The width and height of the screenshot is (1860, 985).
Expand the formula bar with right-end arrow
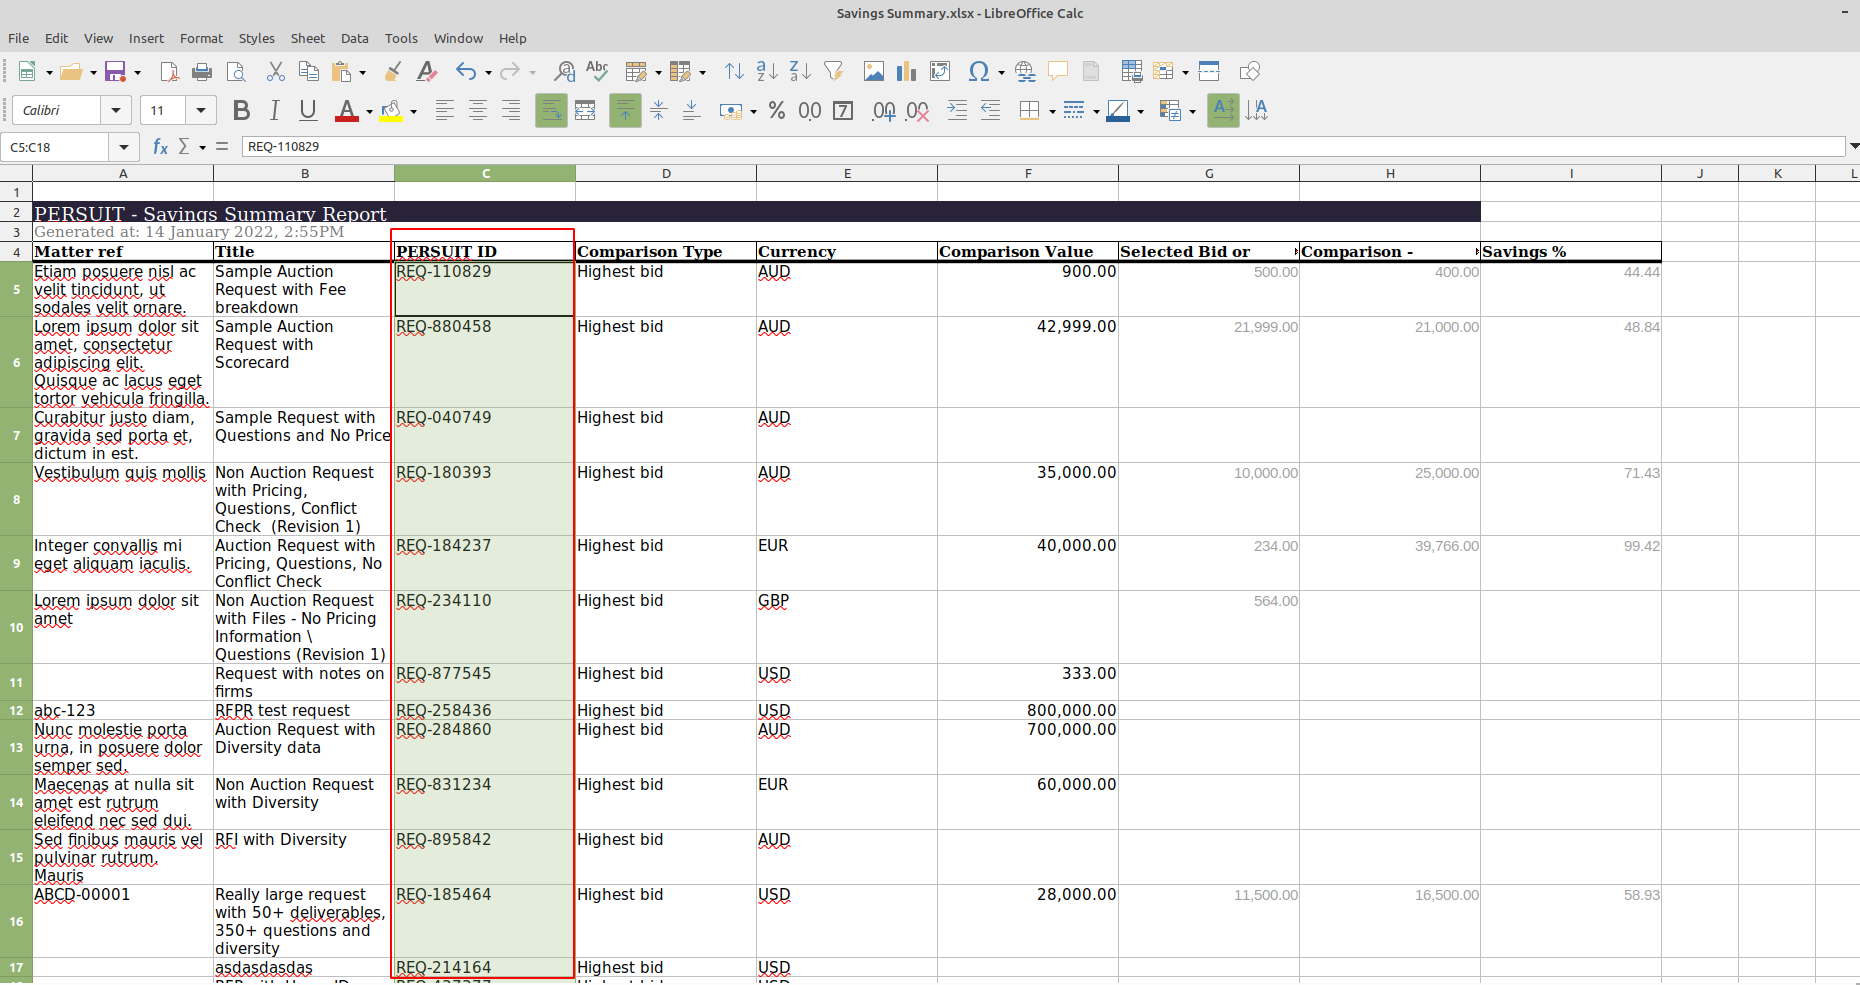pyautogui.click(x=1854, y=146)
